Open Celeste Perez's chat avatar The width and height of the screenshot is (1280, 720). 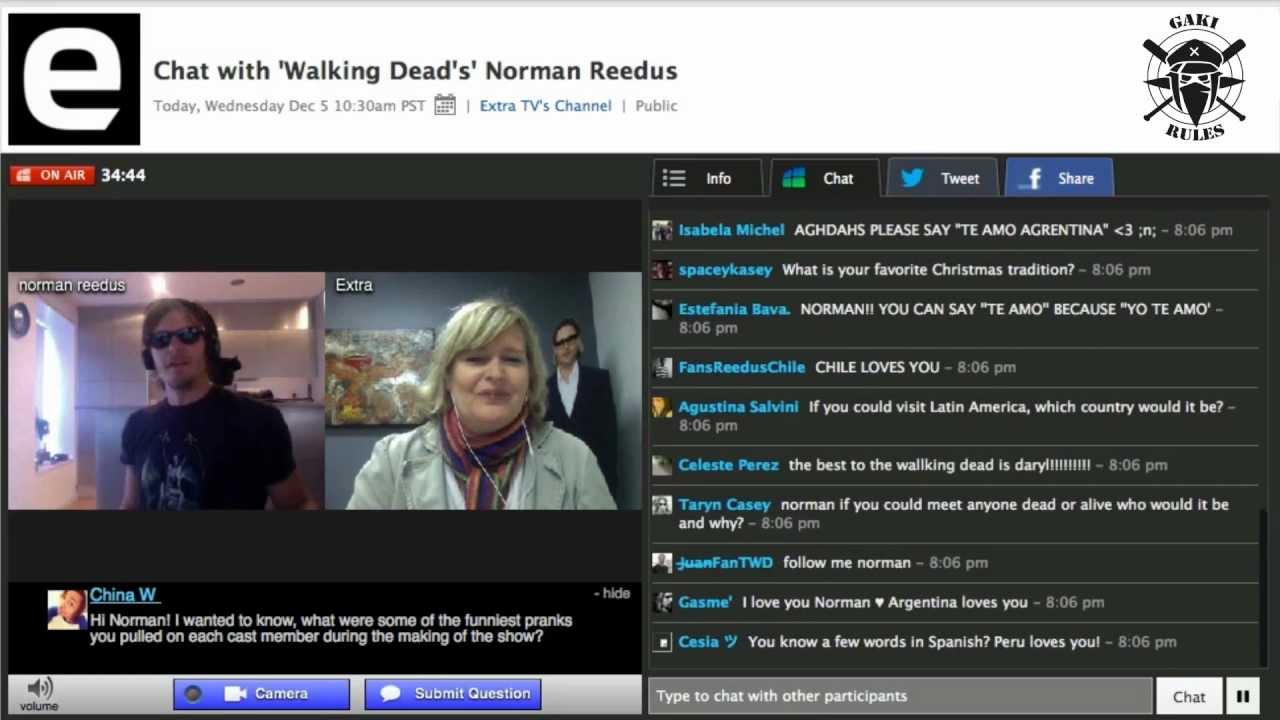click(x=662, y=465)
